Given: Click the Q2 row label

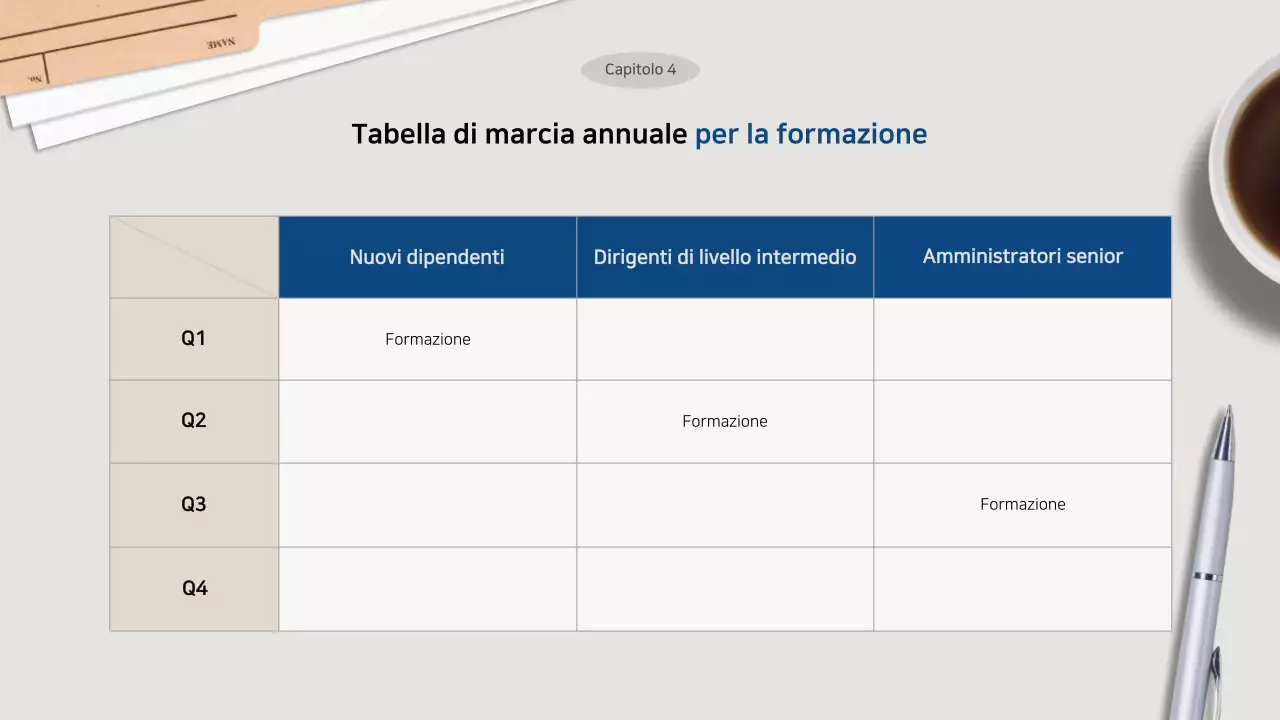Looking at the screenshot, I should (x=193, y=421).
